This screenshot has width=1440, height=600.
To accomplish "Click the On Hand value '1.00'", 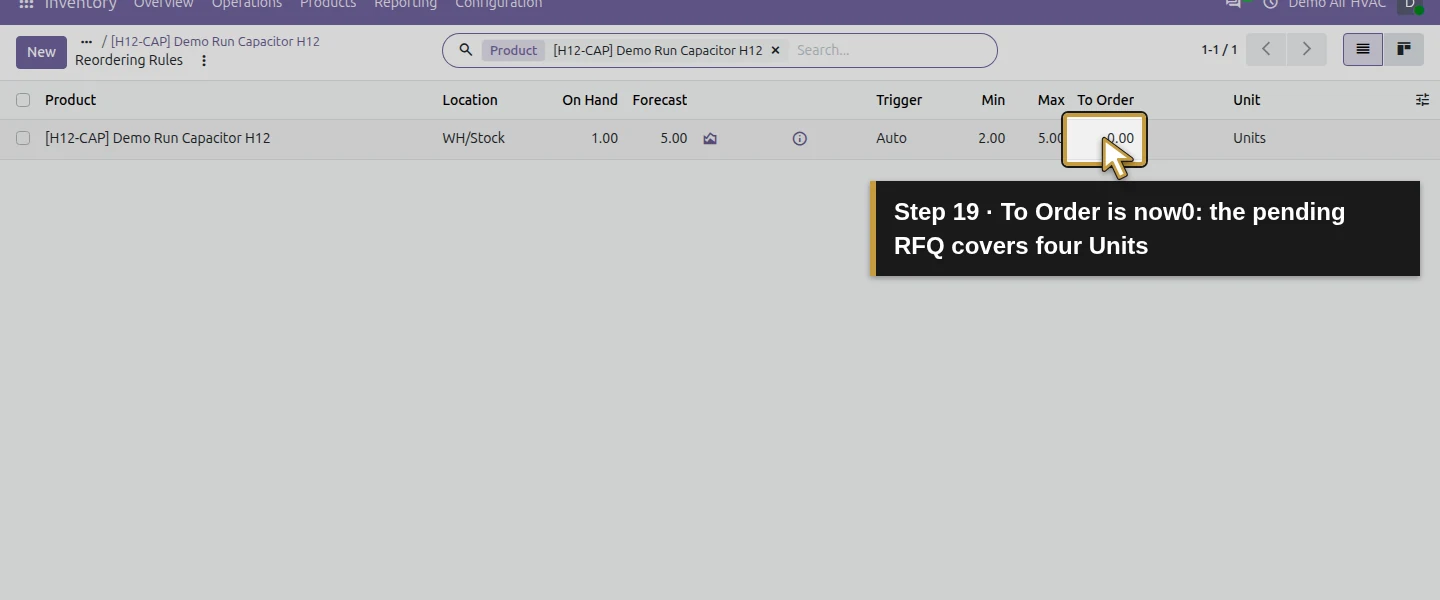I will tap(604, 138).
